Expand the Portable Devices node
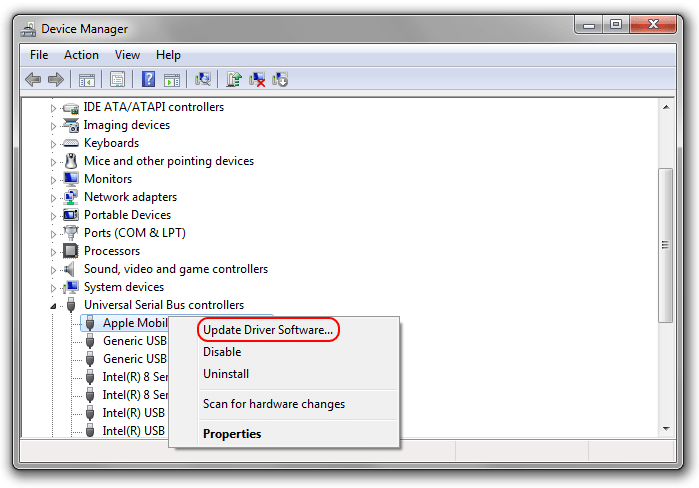This screenshot has width=699, height=488. 53,216
